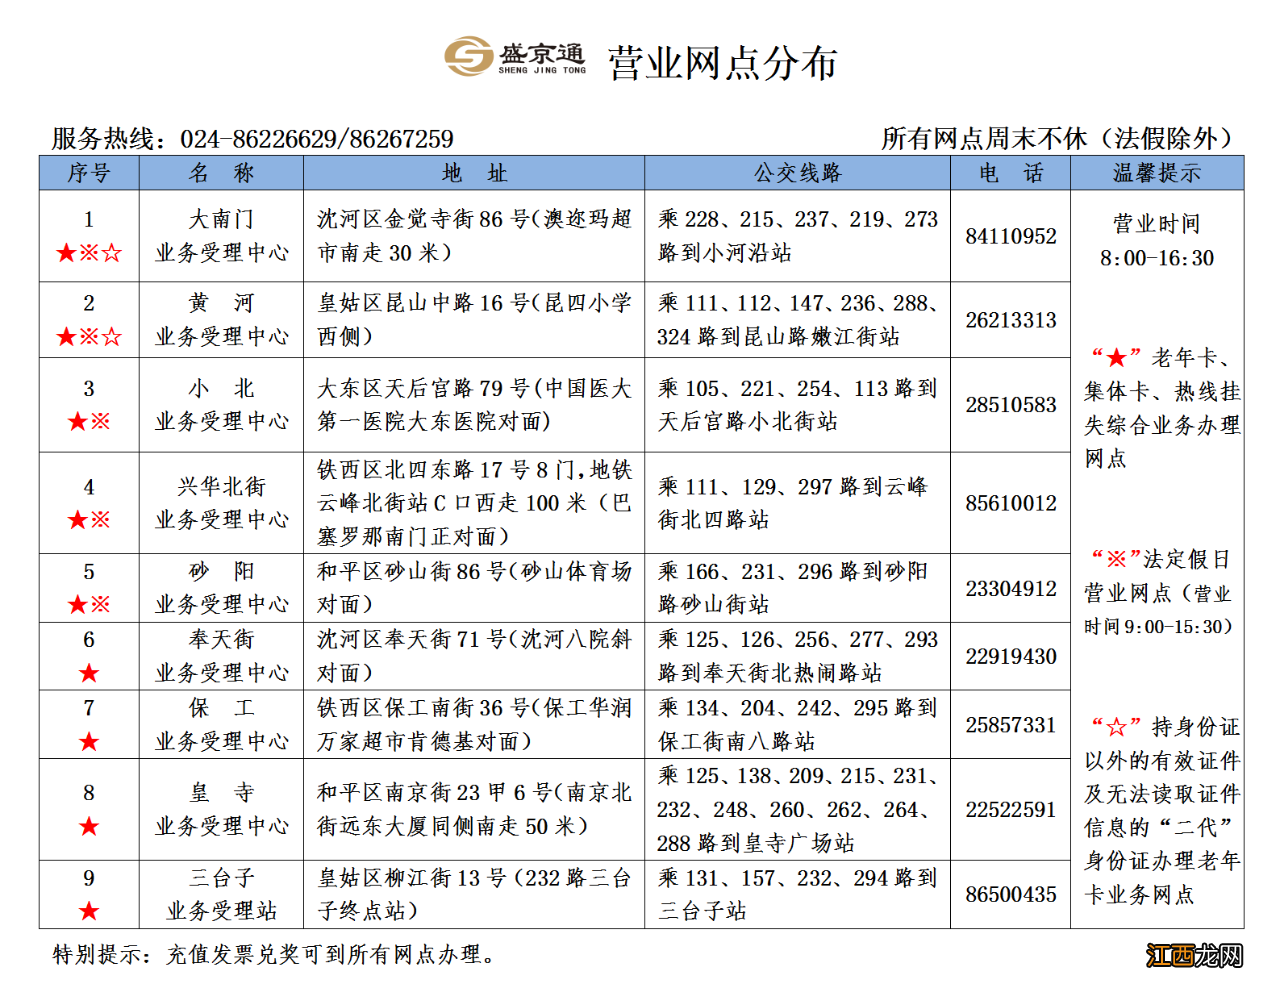Select phone number 25857331
This screenshot has height=986, width=1280.
coord(1010,725)
